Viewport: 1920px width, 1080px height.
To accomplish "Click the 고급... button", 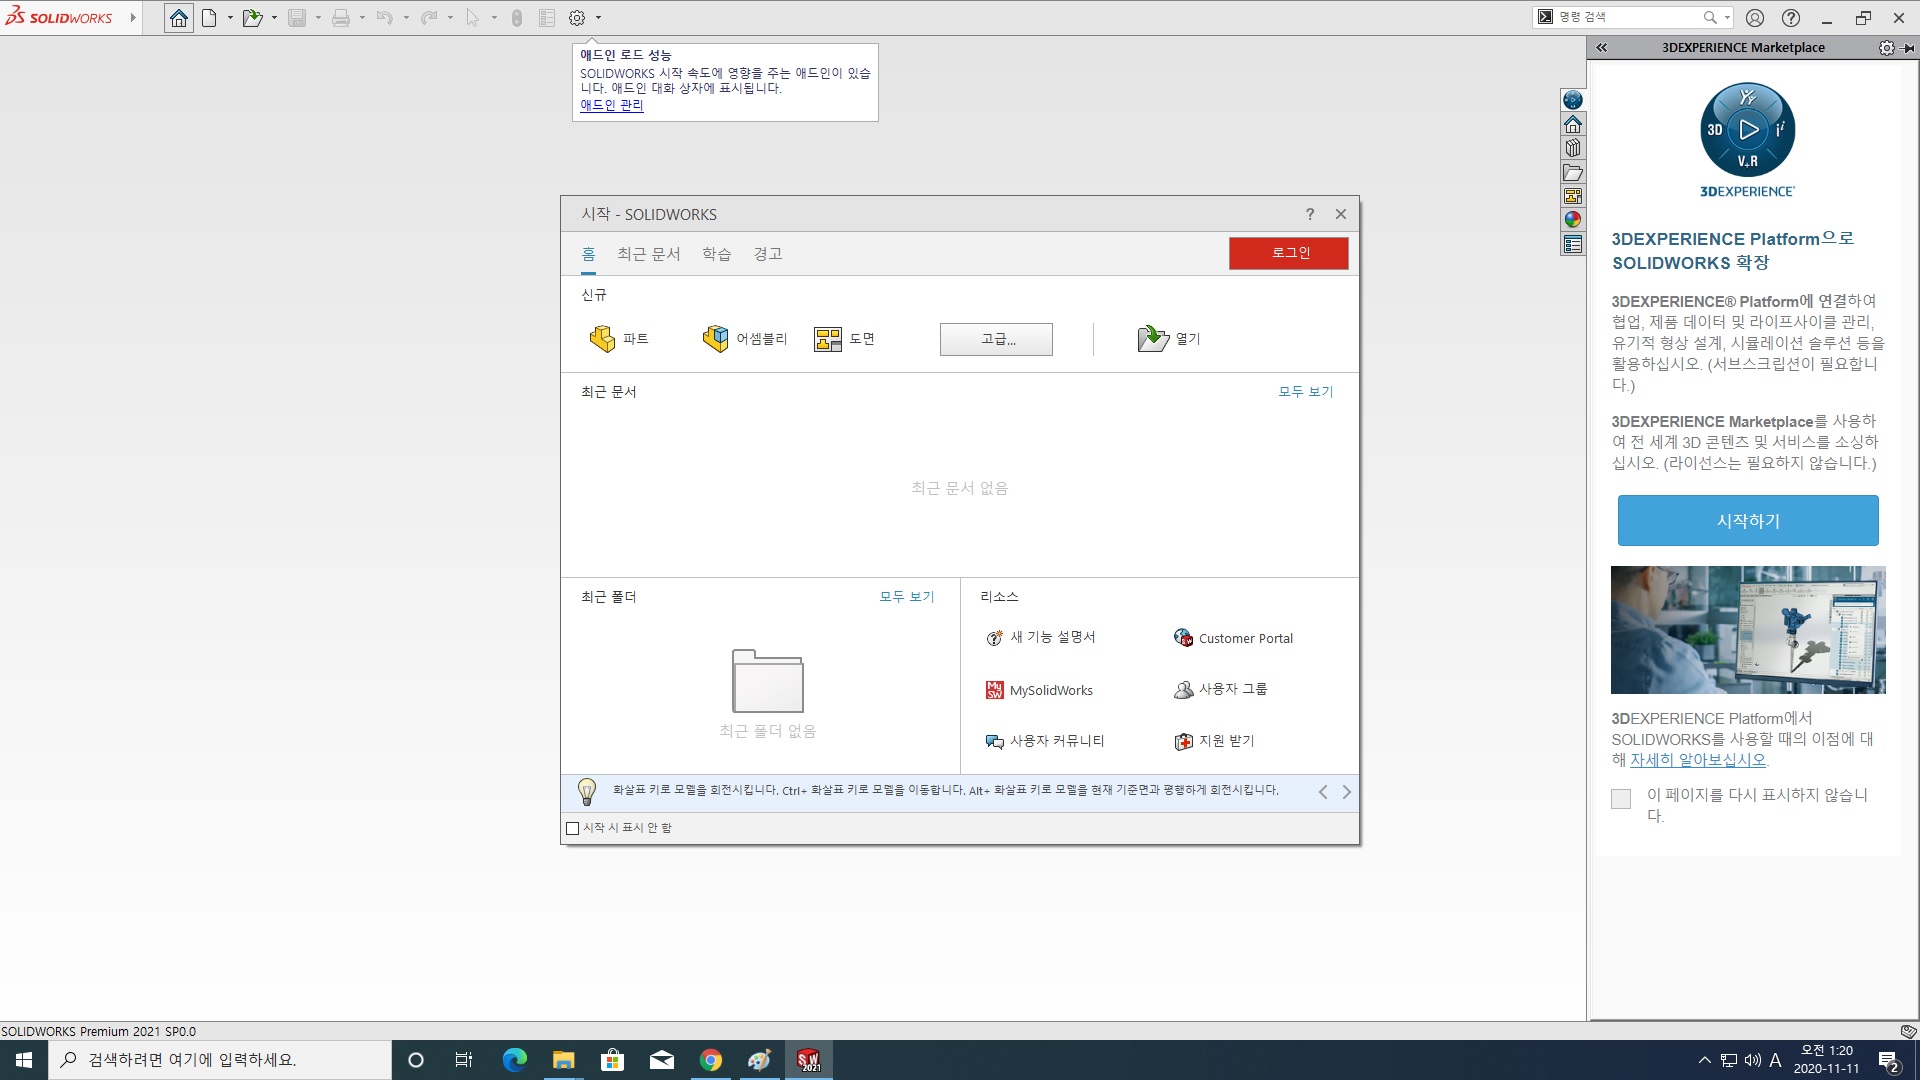I will (996, 339).
